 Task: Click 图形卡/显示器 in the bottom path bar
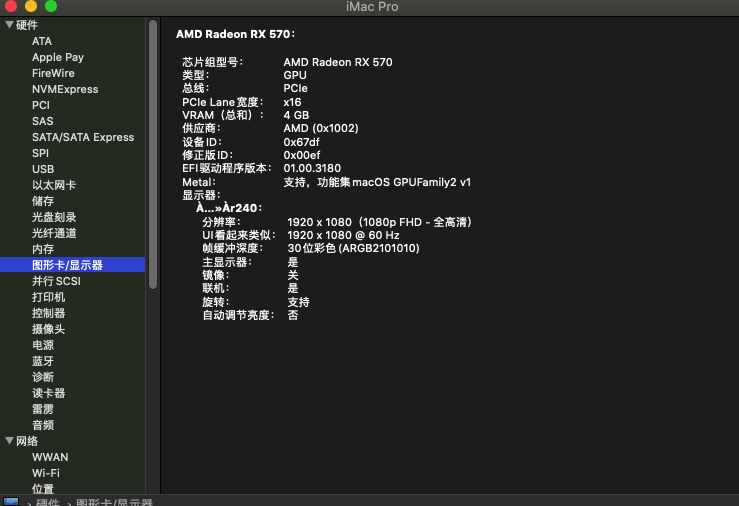coord(115,502)
